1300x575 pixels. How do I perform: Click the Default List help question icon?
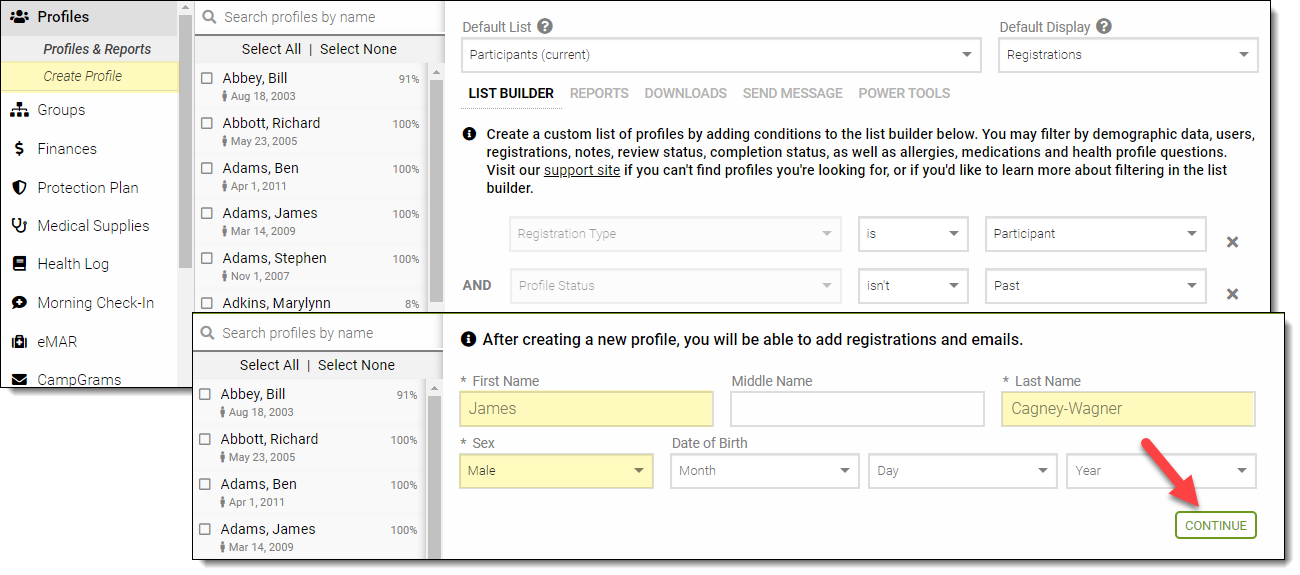[x=545, y=27]
